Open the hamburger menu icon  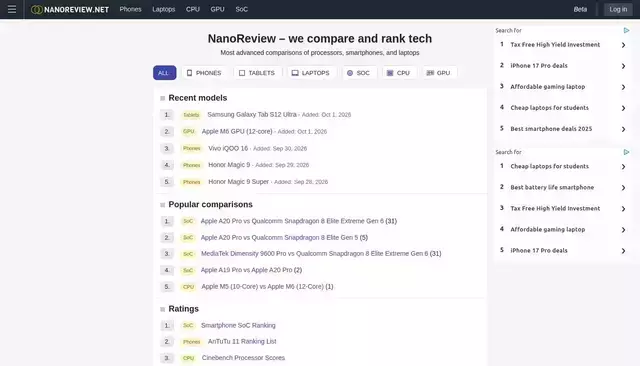[12, 9]
